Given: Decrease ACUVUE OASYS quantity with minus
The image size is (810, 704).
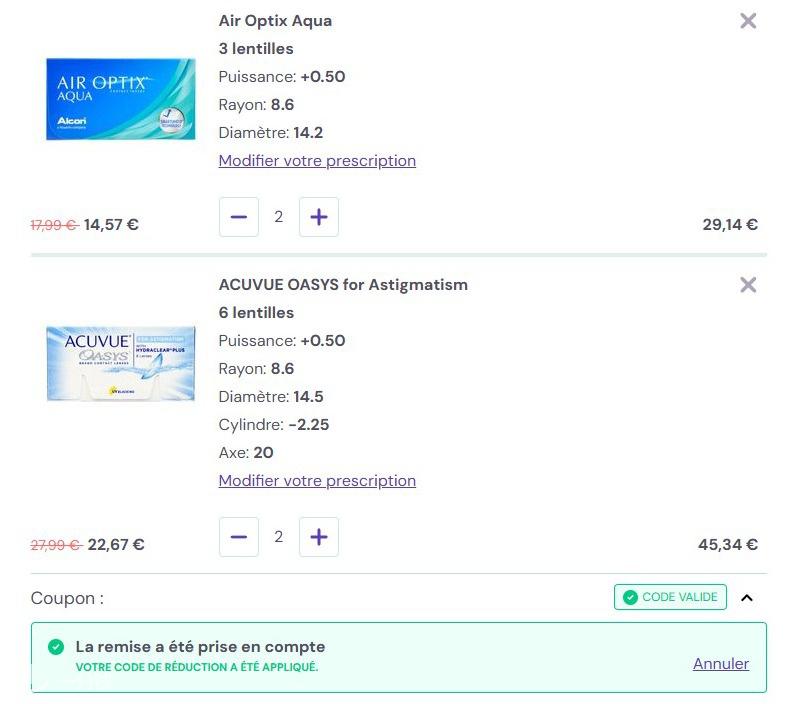Looking at the screenshot, I should click(x=239, y=537).
